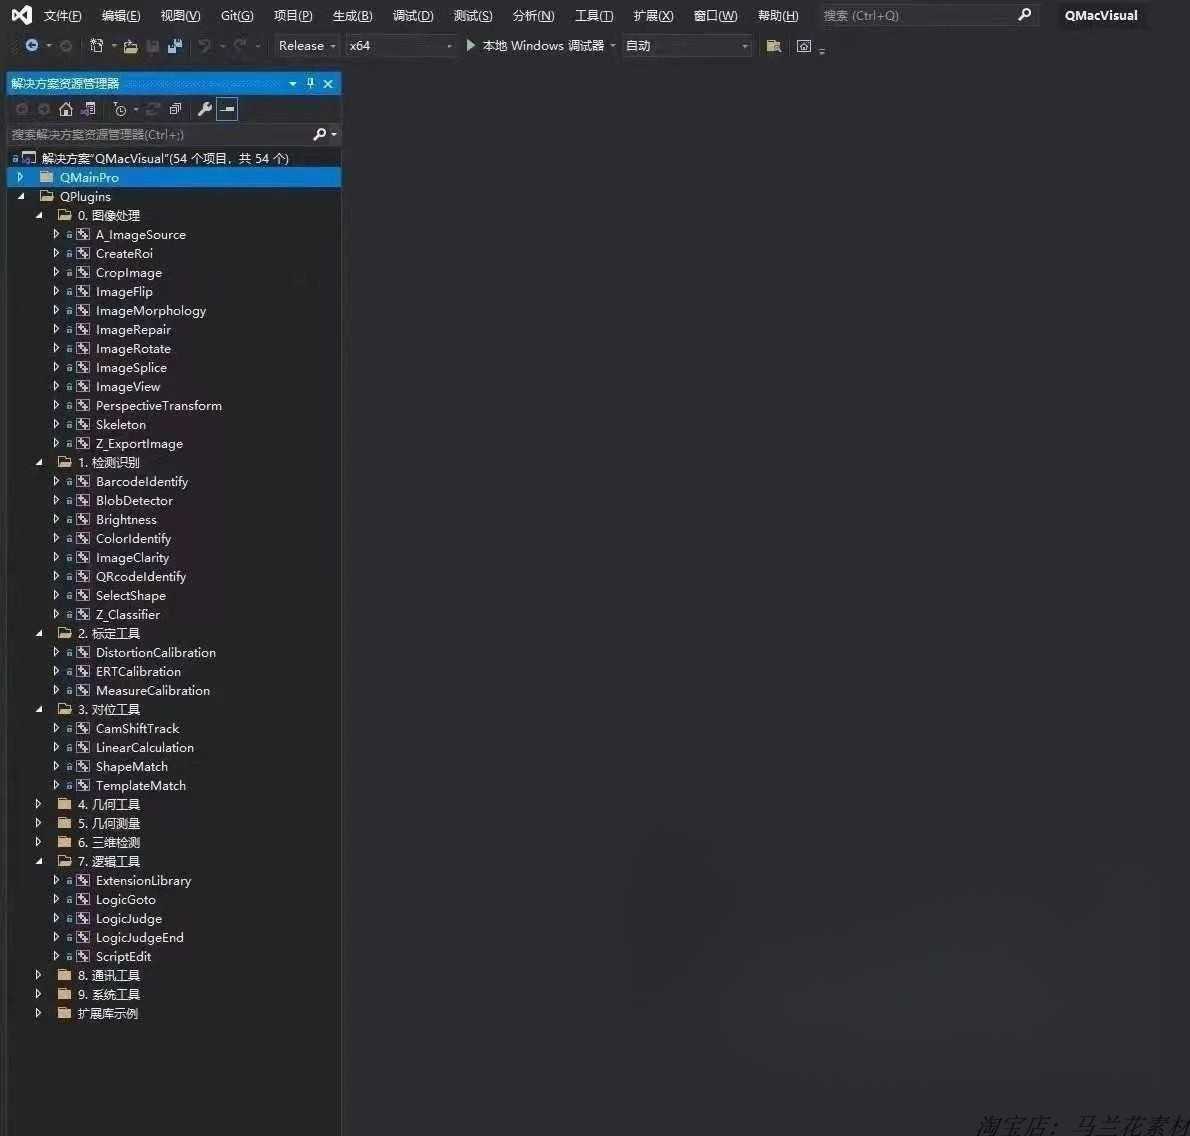
Task: Collapse the 7. 逻辑工具 folder
Action: pyautogui.click(x=39, y=861)
